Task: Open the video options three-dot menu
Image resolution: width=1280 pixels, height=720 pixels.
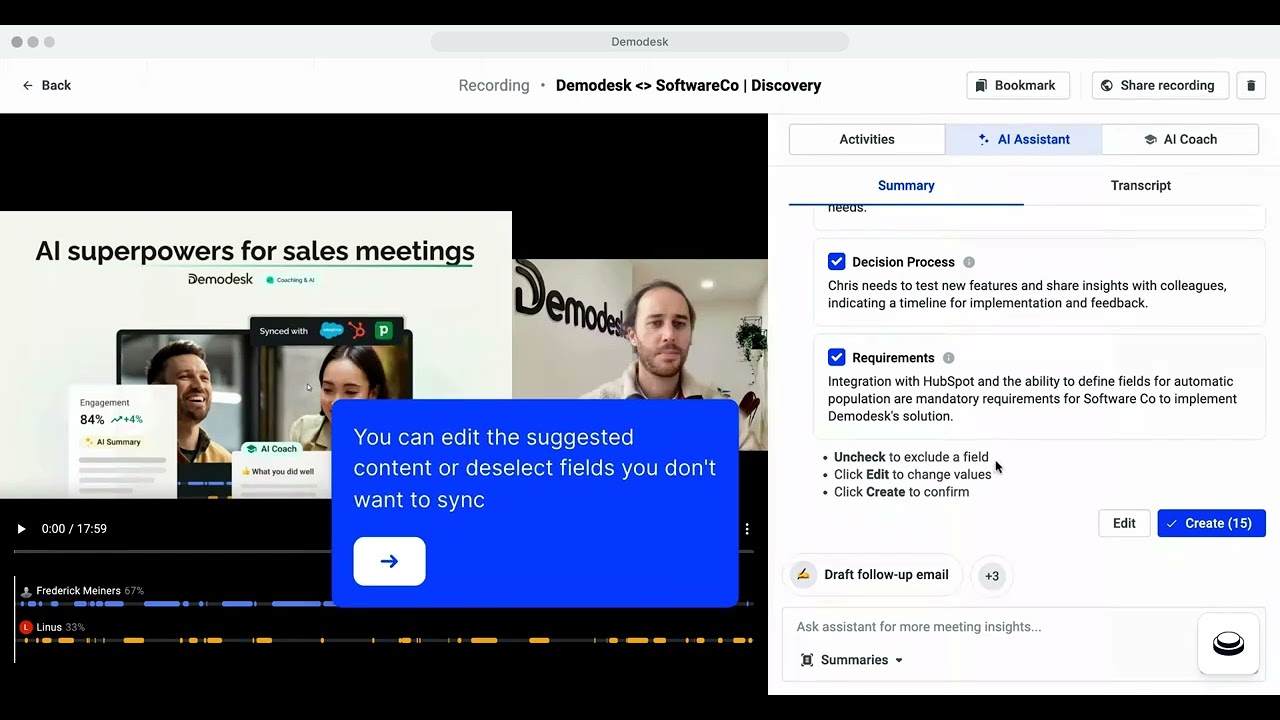Action: [x=747, y=529]
